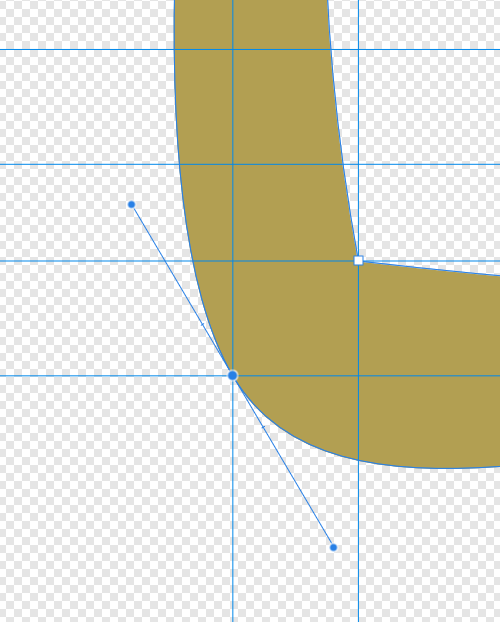This screenshot has width=500, height=622.
Task: Click intersection of top horizontal and right vertical guides
Action: (359, 50)
